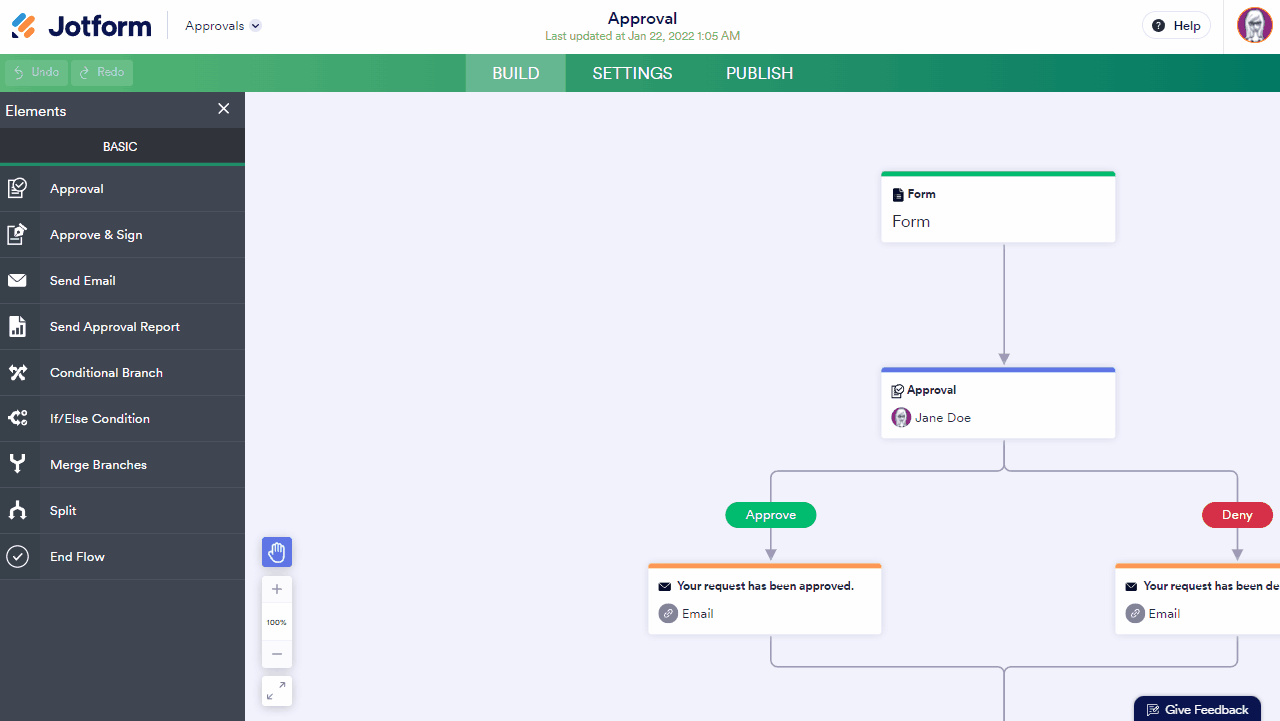Click the Send Email envelope icon
The width and height of the screenshot is (1280, 721).
17,280
